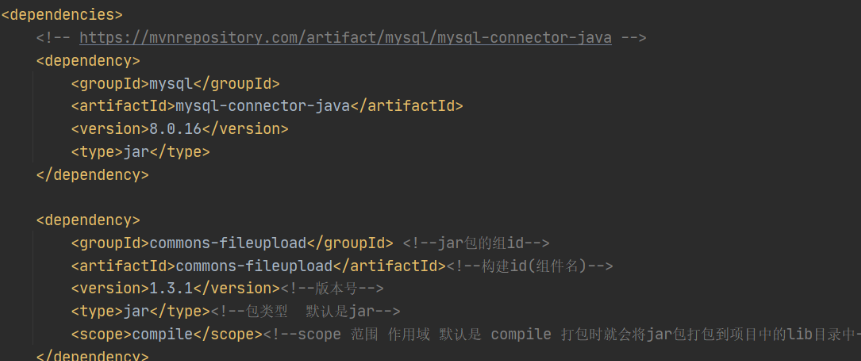Click version number 8.0.16
The image size is (861, 361).
coord(175,129)
